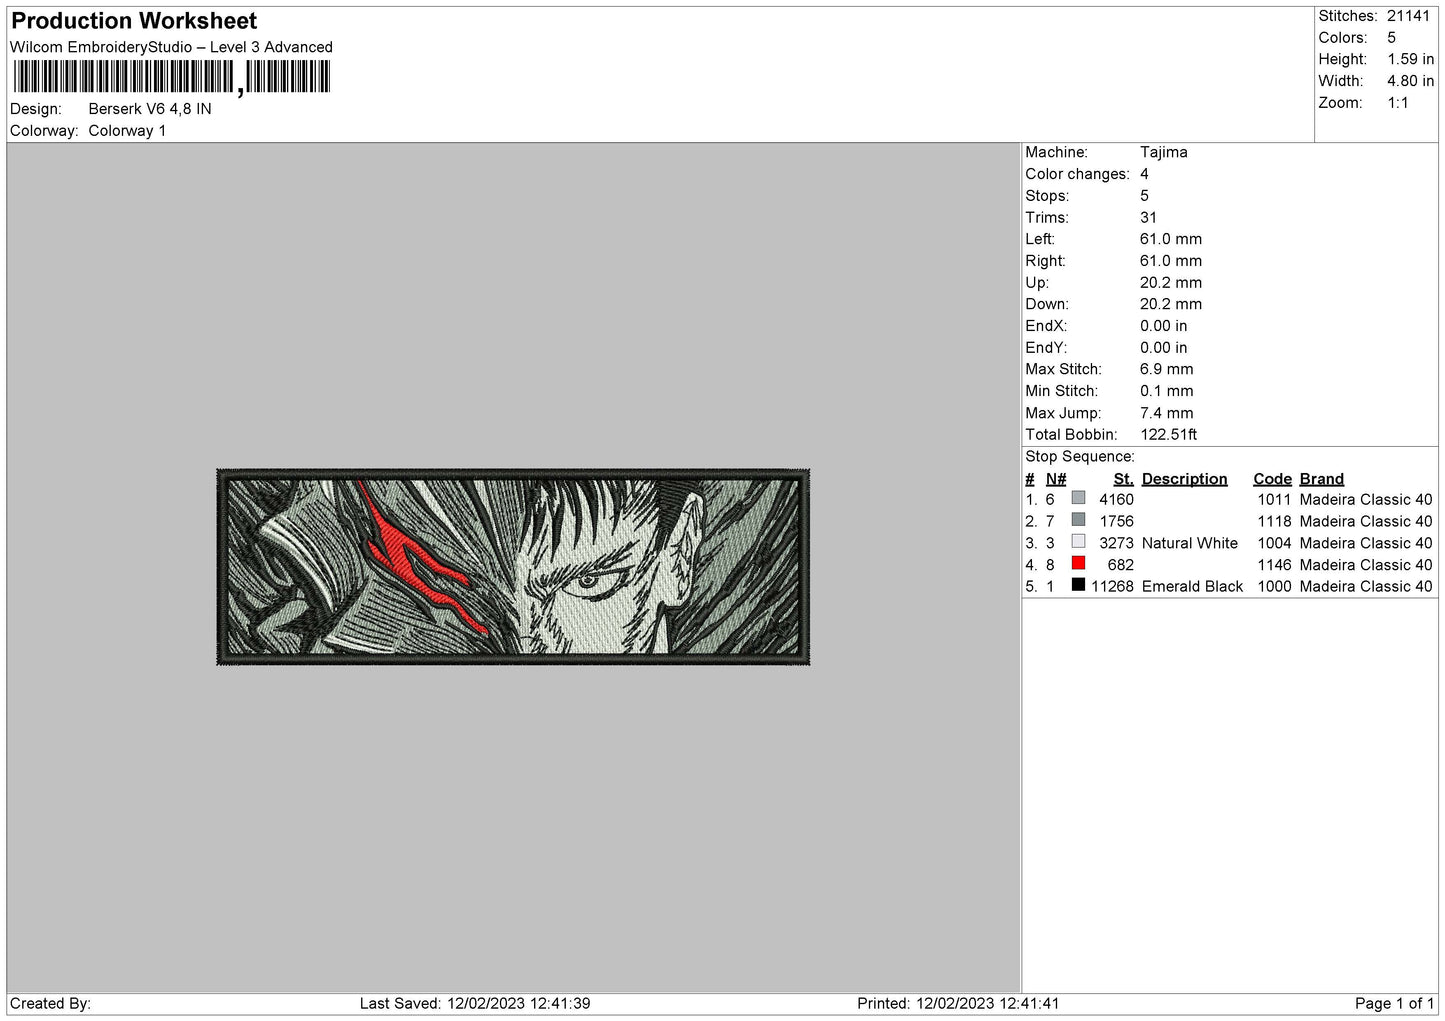
Task: Click the Description column header
Action: click(x=1184, y=479)
